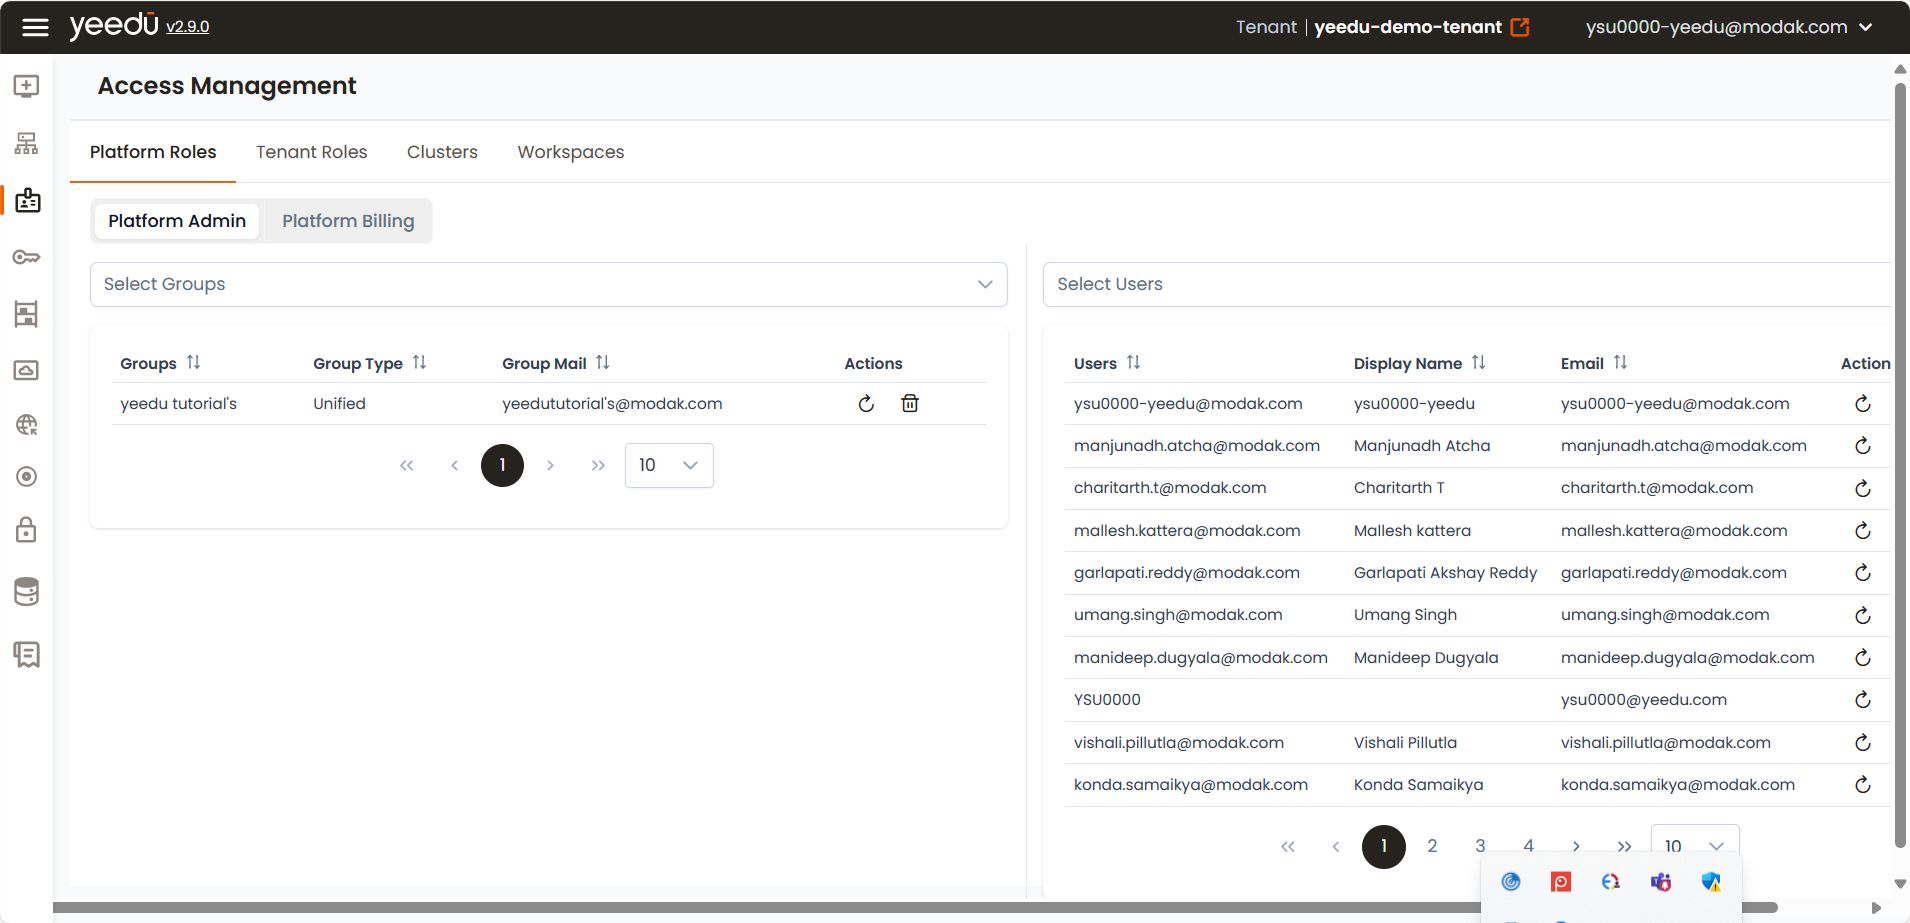Click the horizontal scrollbar at the bottom
Screen dimensions: 1910x923
pyautogui.click(x=915, y=908)
